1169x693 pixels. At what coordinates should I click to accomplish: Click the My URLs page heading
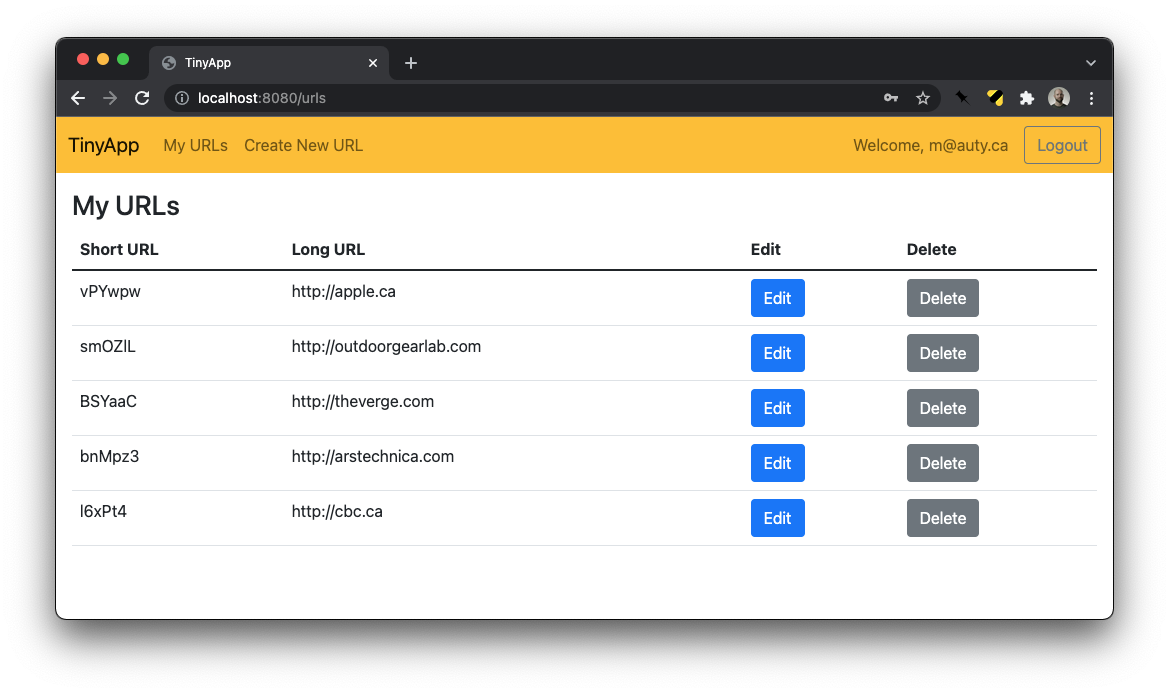(x=126, y=206)
